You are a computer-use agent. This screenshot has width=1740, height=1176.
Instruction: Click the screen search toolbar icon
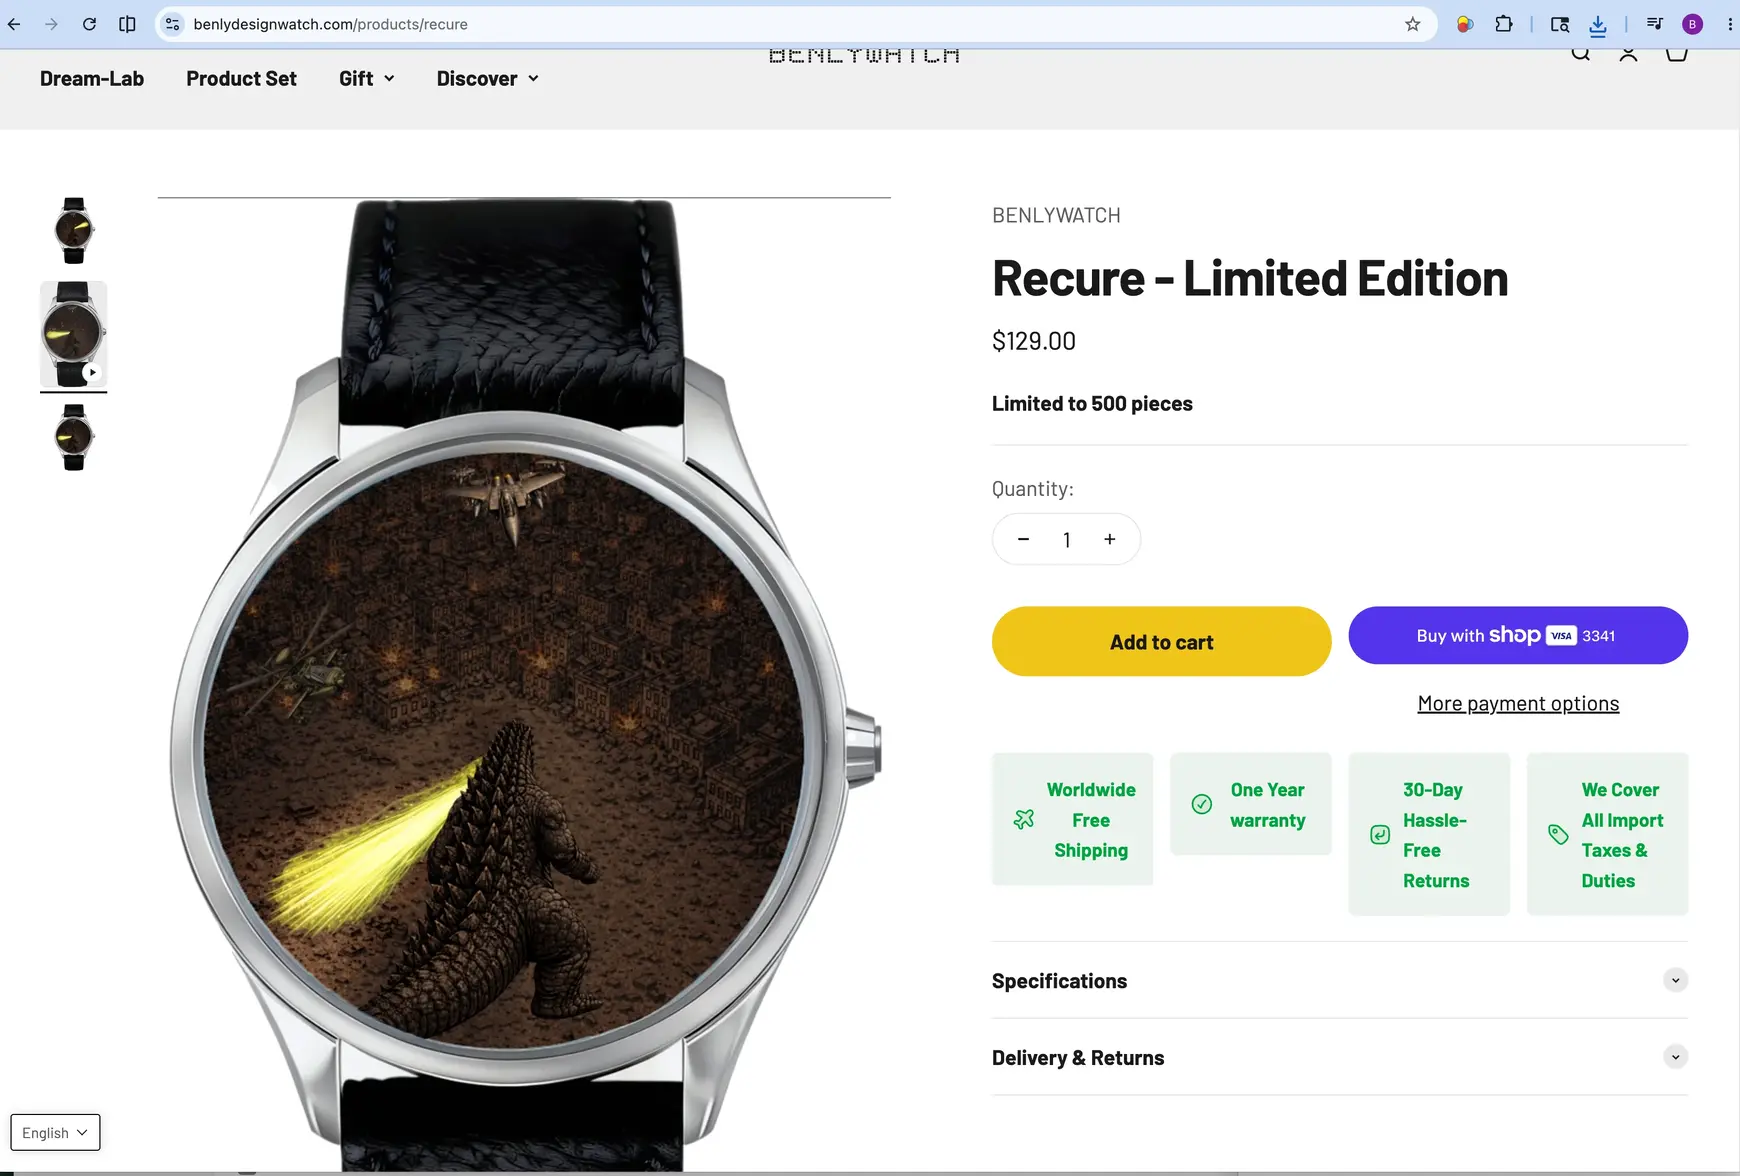click(x=1560, y=24)
